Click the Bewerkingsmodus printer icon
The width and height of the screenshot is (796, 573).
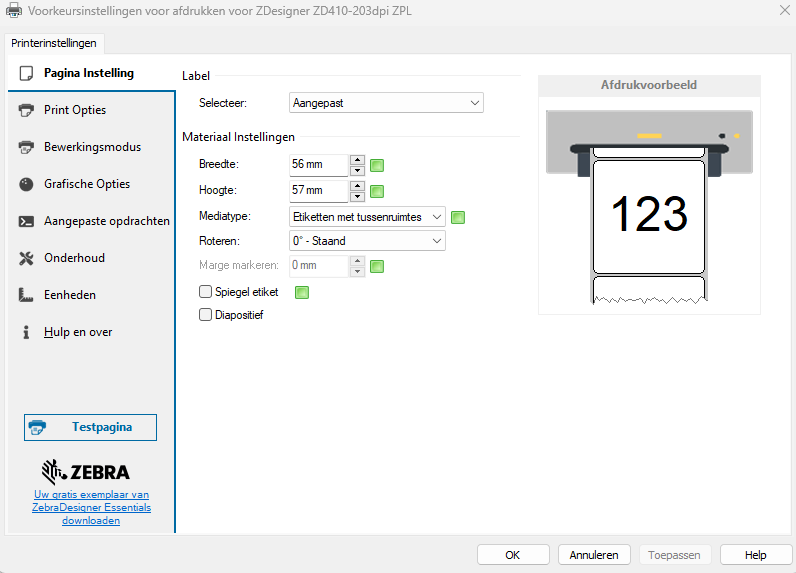26,147
